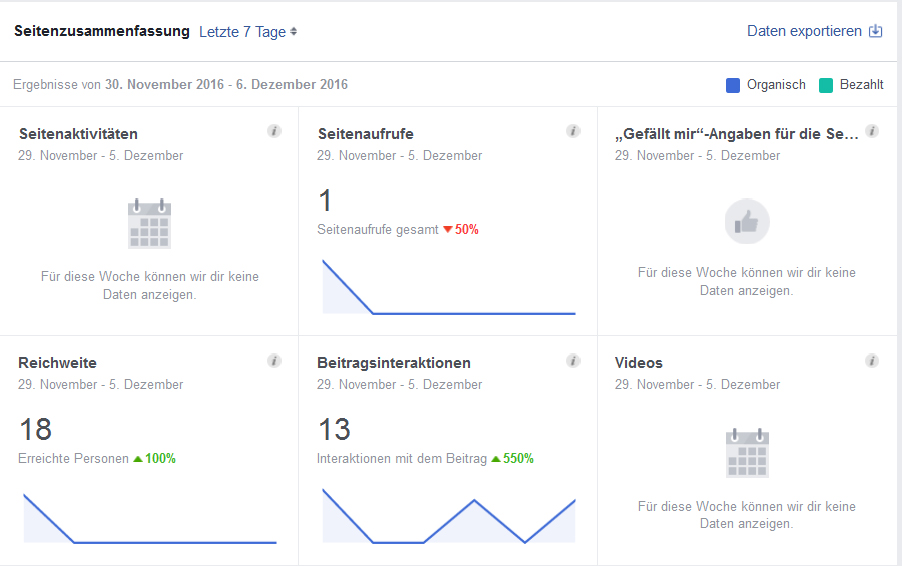The image size is (902, 566).
Task: Click info icon on Reichweite card
Action: (x=274, y=361)
